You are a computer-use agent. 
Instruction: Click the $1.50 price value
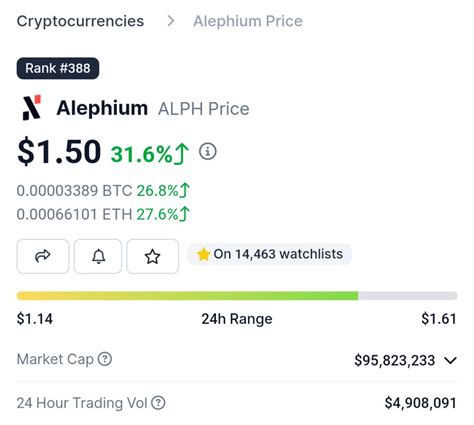[x=59, y=152]
